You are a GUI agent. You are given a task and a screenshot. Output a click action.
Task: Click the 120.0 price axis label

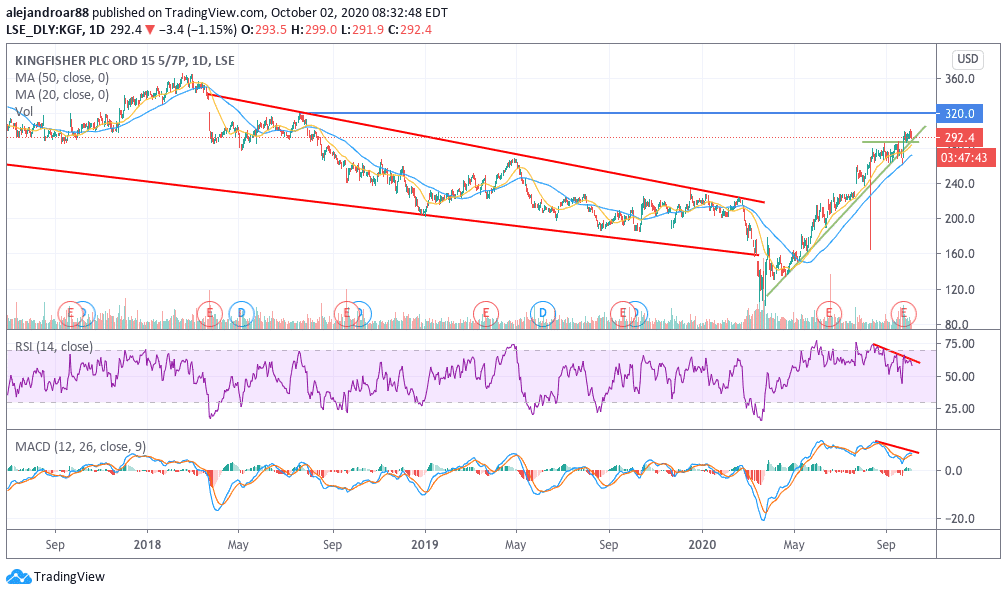[x=959, y=290]
